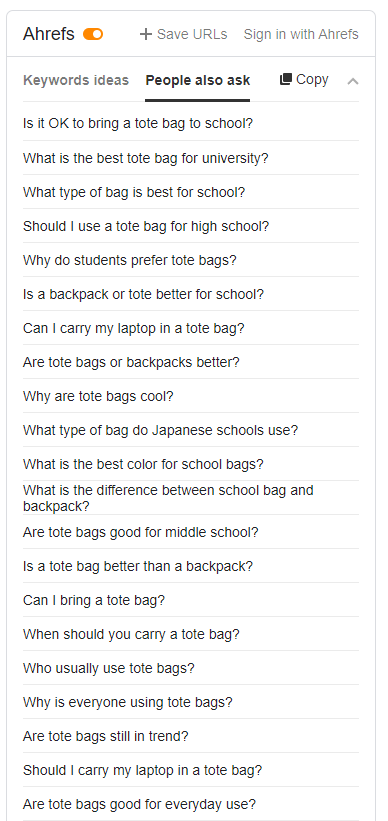Collapse the panel with the chevron arrow
Image resolution: width=388 pixels, height=821 pixels.
[x=353, y=81]
